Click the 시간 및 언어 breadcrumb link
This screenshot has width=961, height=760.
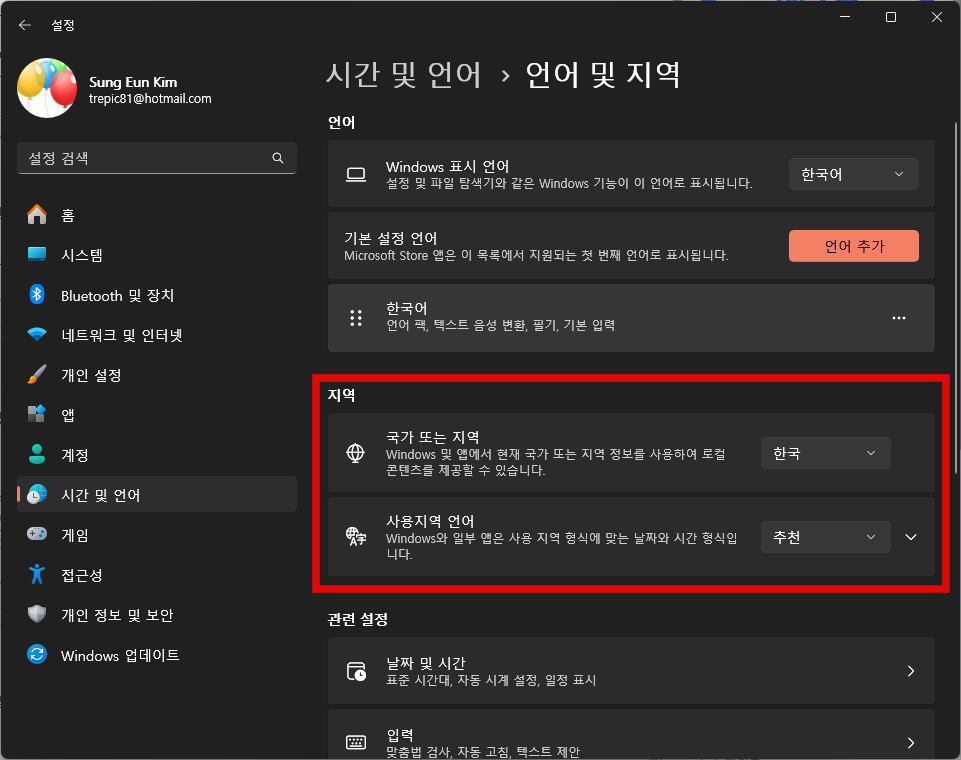(x=404, y=74)
